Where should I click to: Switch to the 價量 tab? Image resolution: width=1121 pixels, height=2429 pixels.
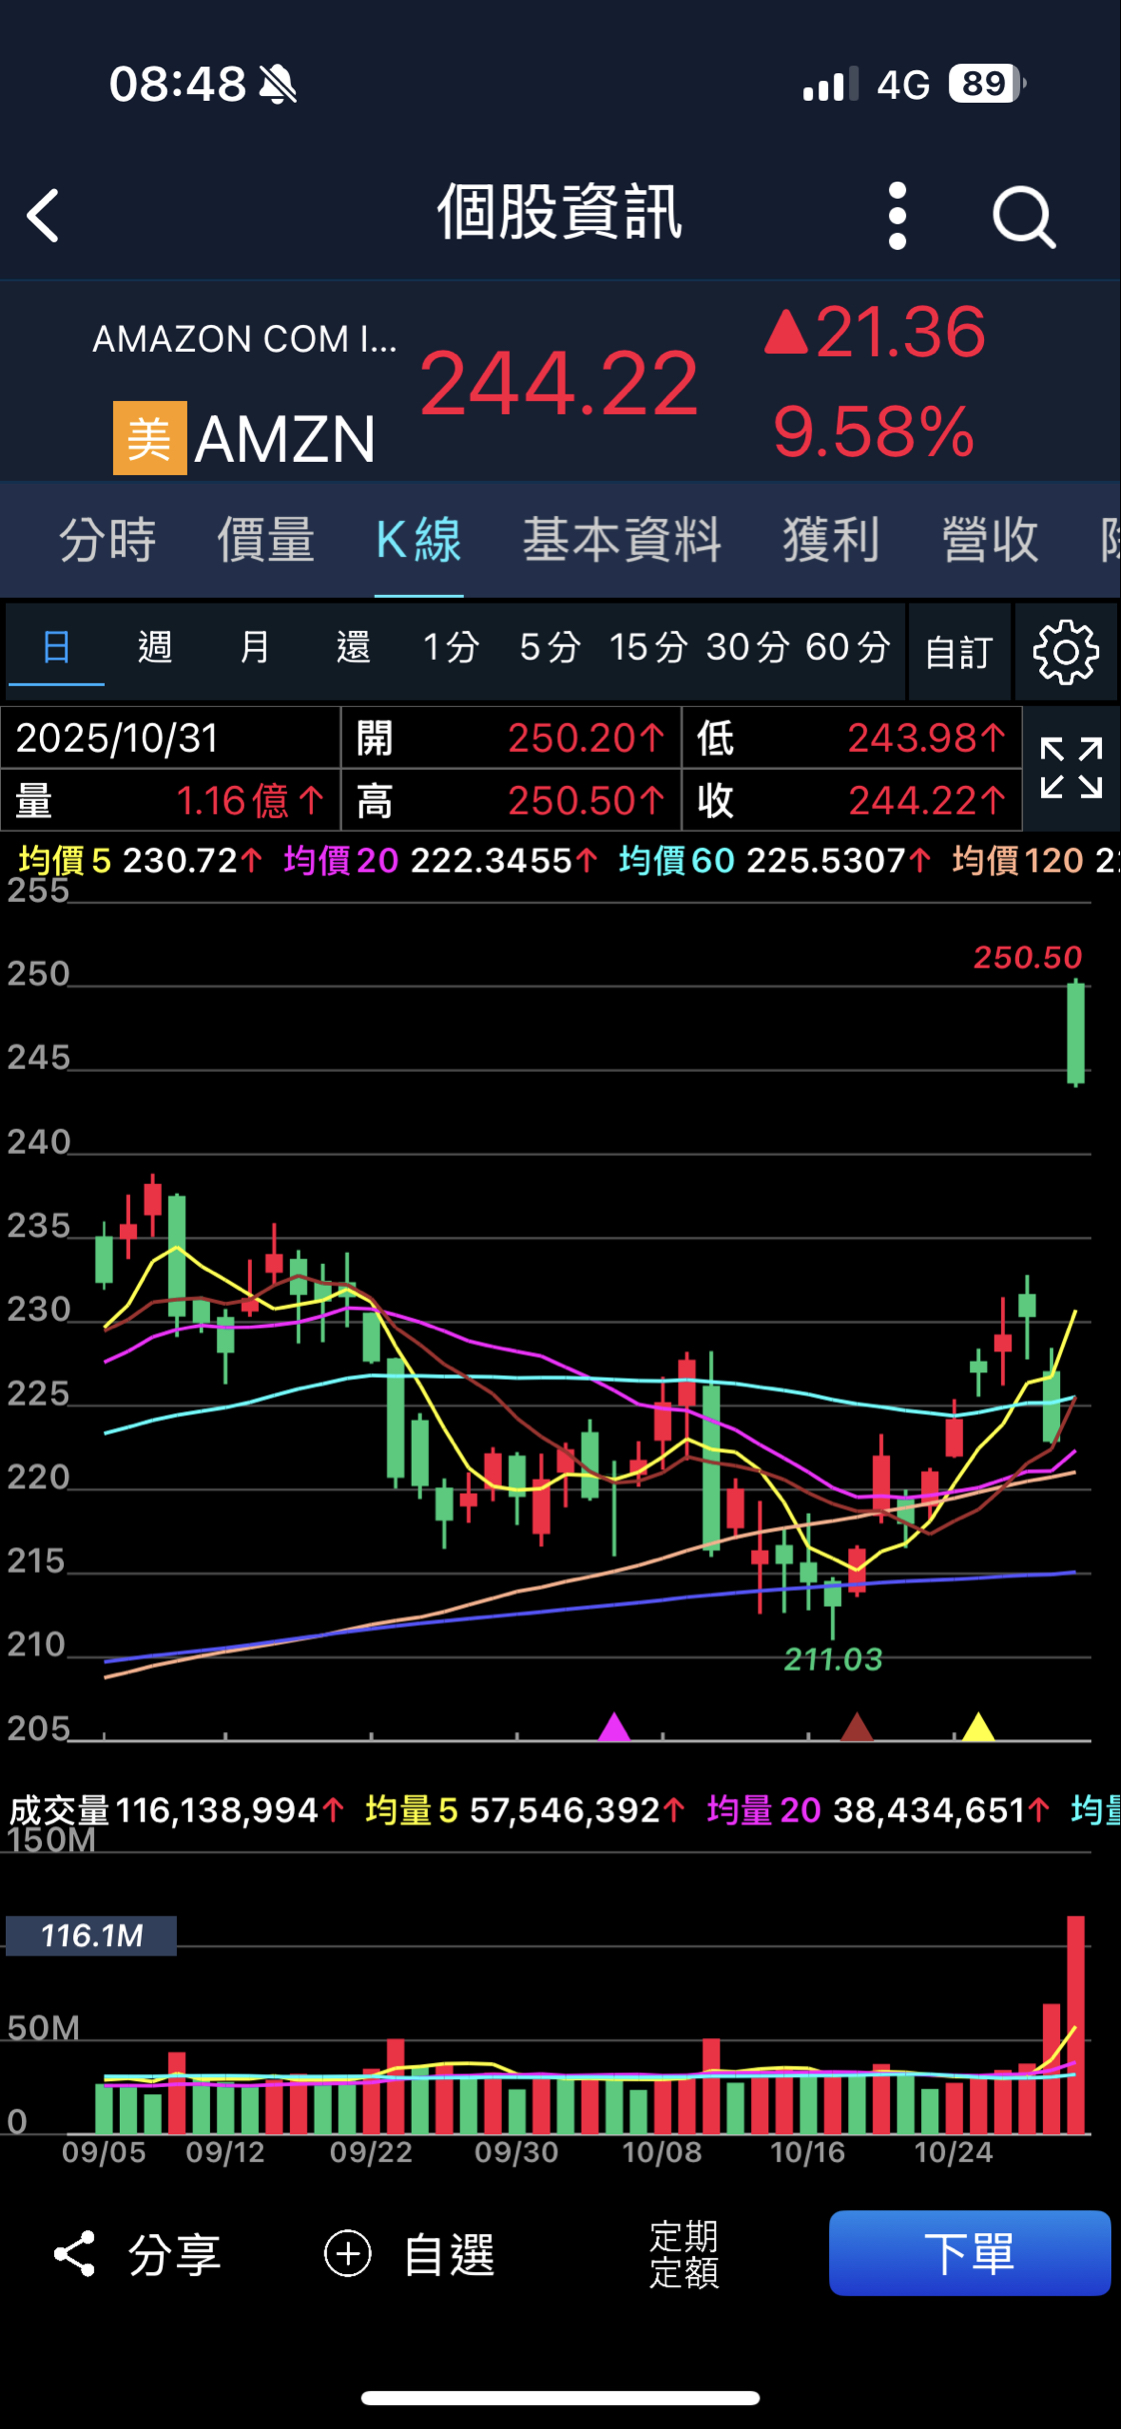tap(266, 540)
